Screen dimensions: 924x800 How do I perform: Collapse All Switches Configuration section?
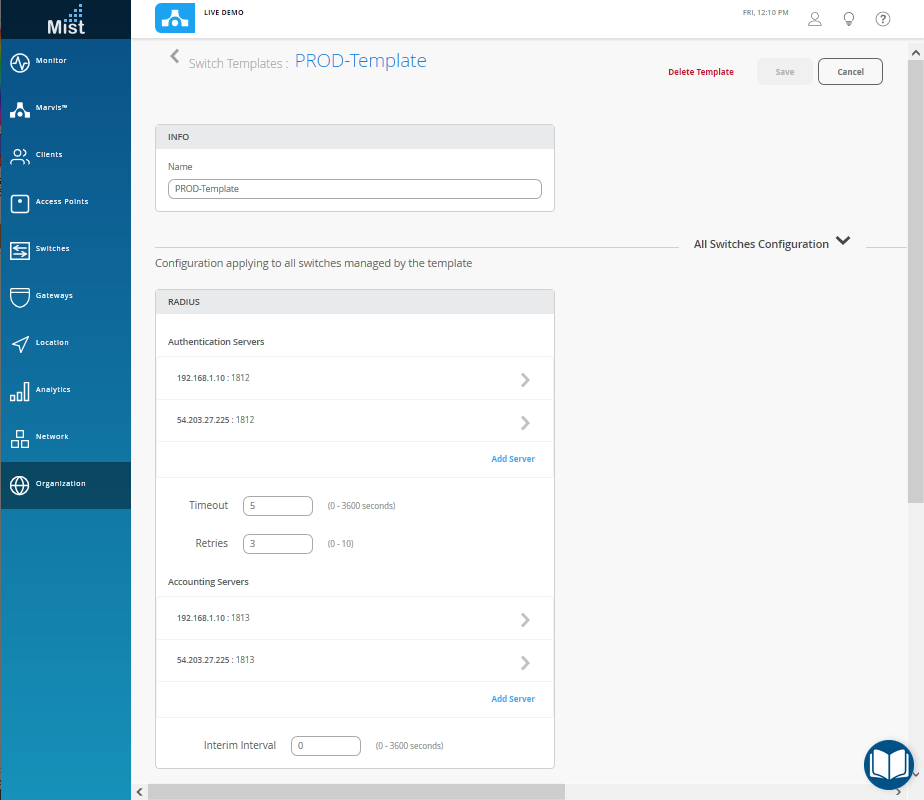[843, 242]
